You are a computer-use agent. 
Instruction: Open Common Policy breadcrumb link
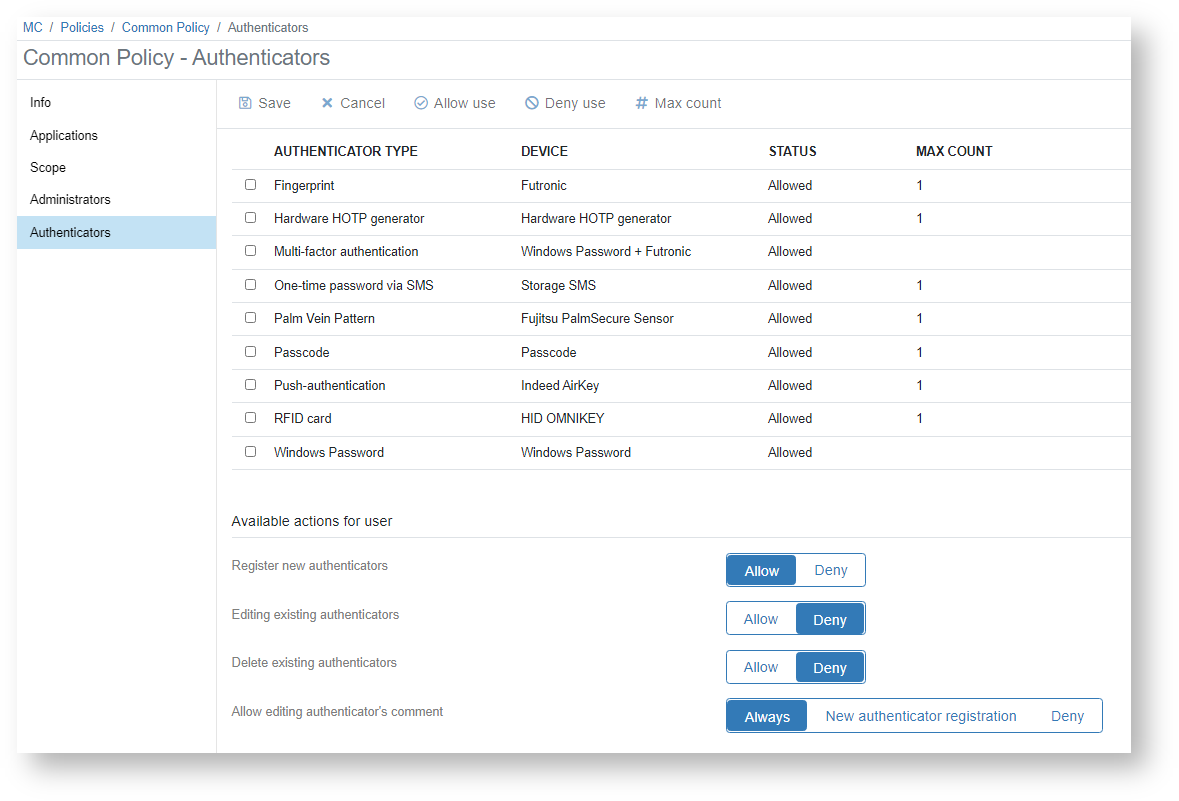[166, 27]
